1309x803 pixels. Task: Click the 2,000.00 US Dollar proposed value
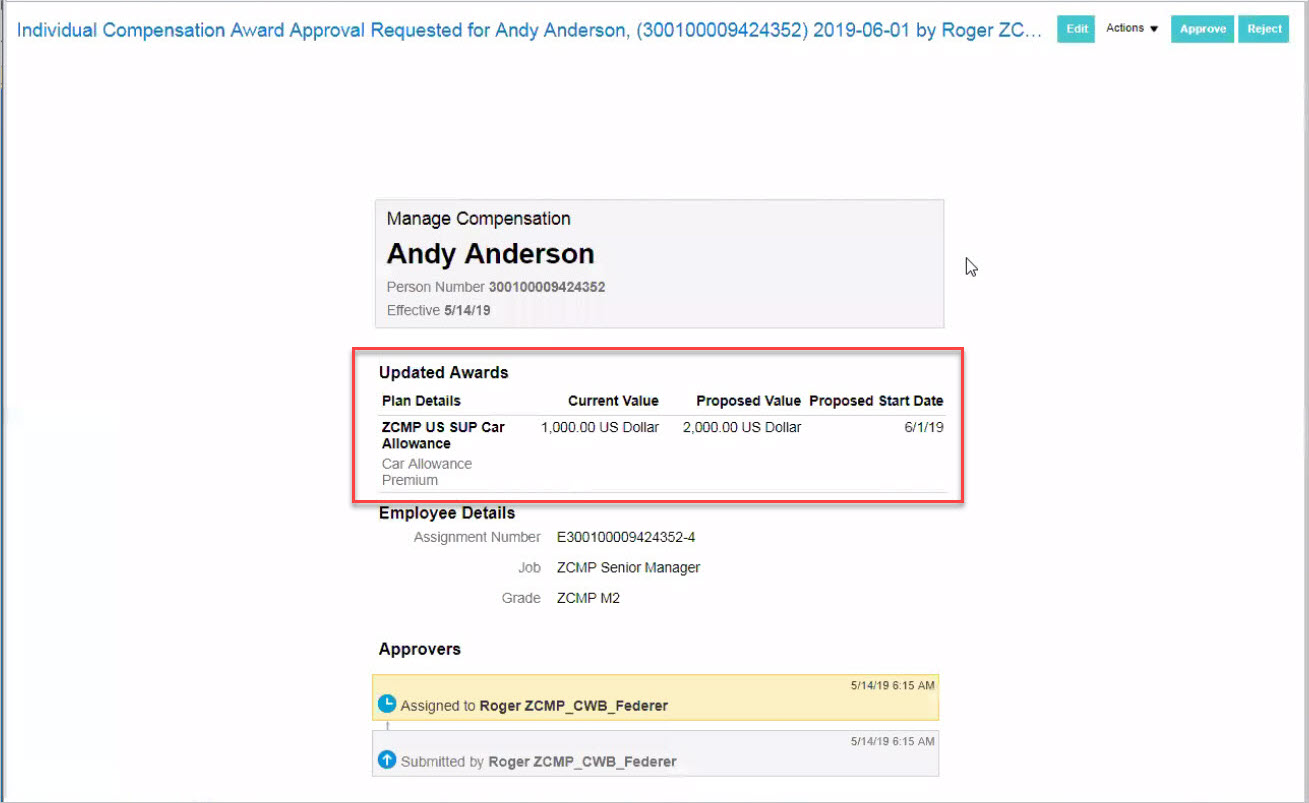coord(742,427)
